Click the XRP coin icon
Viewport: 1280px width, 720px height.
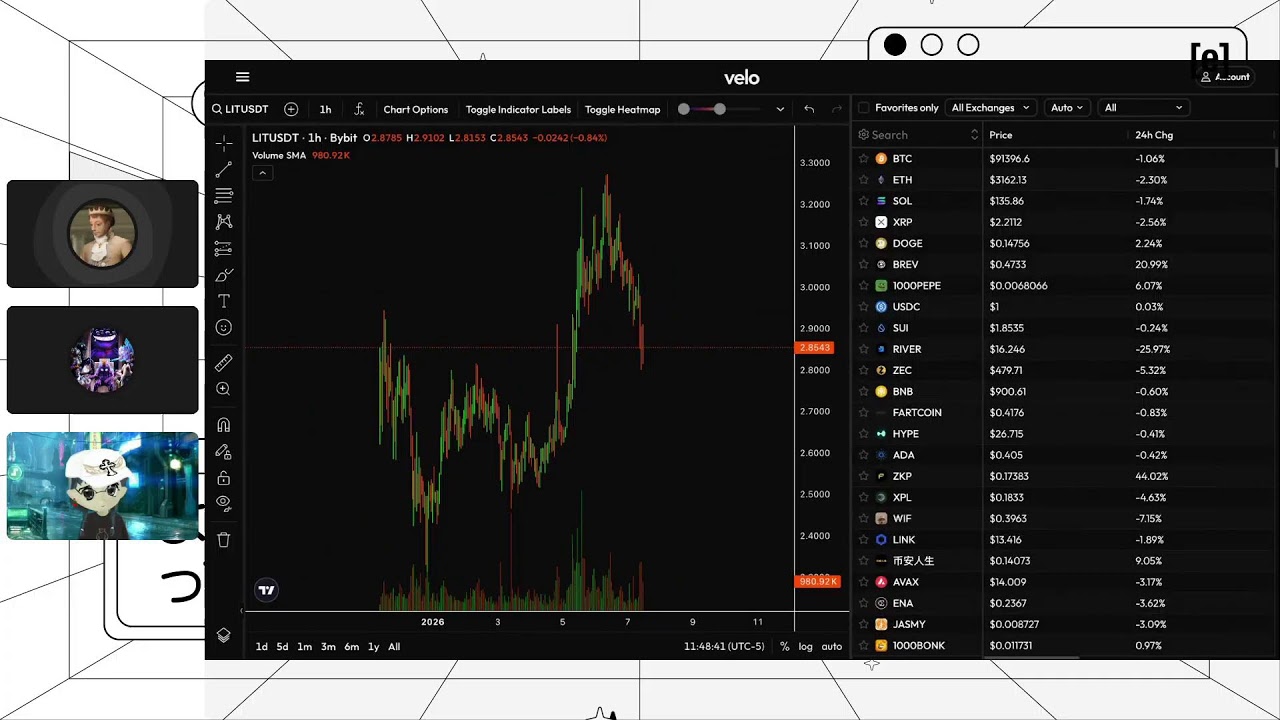point(881,222)
